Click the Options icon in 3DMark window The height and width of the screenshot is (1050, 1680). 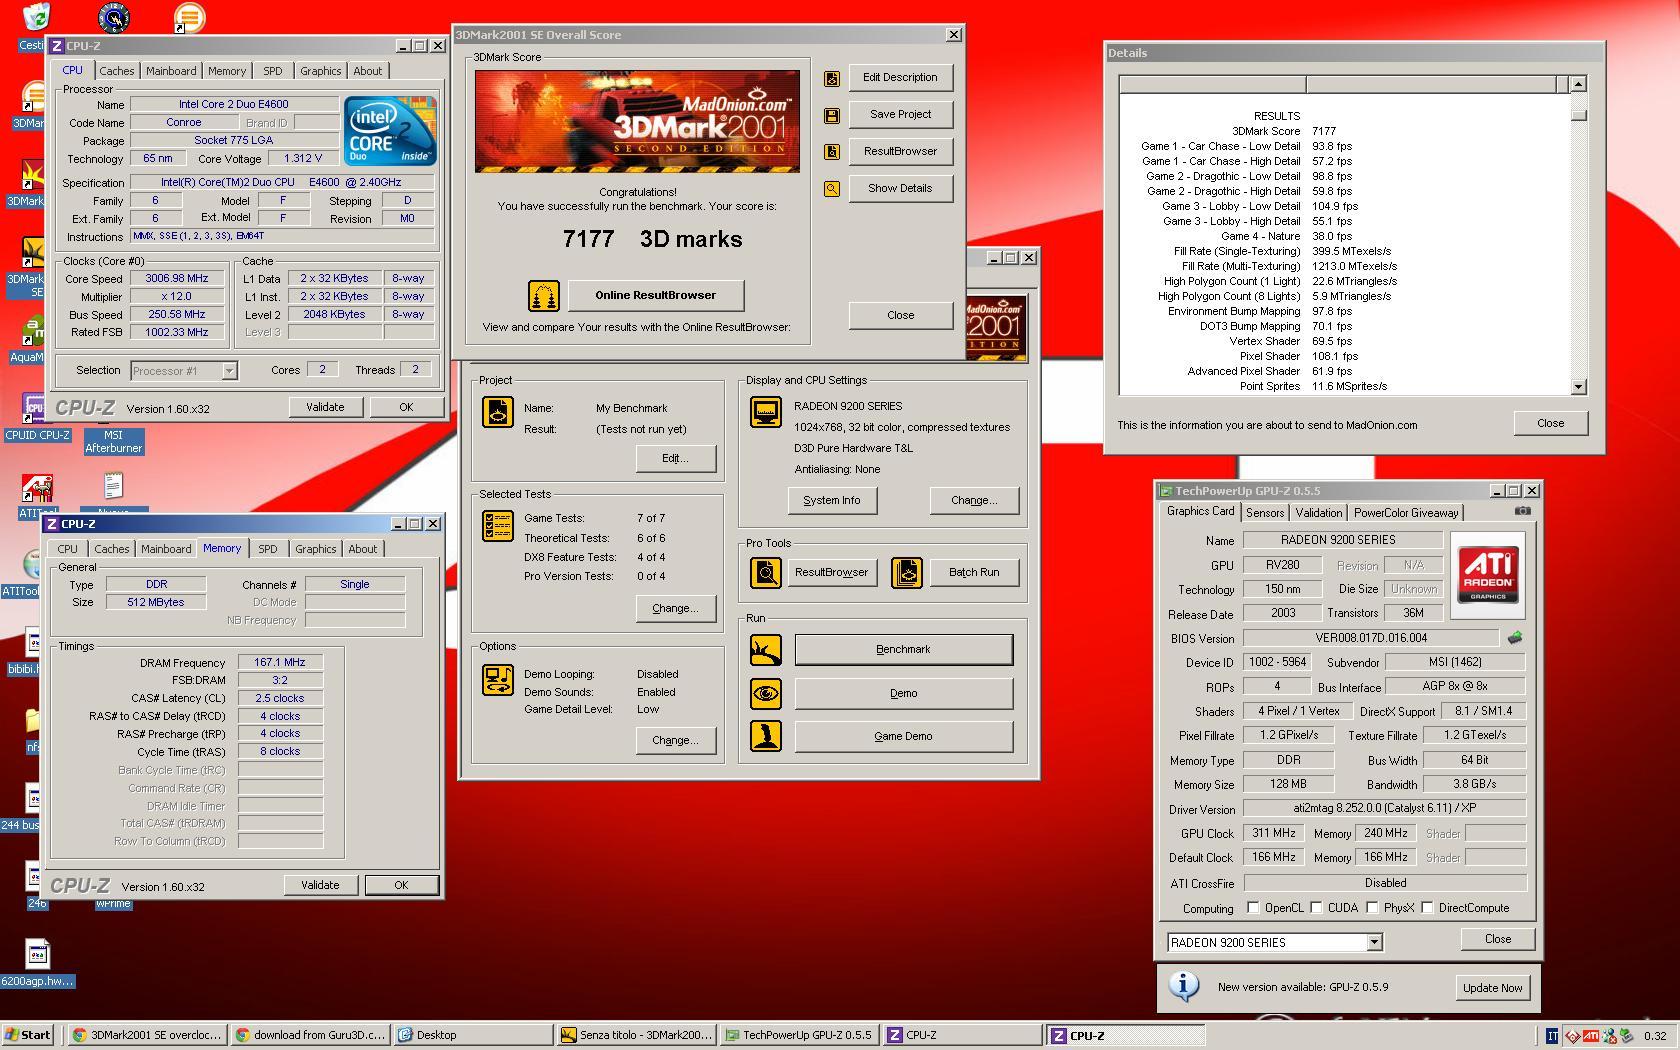pyautogui.click(x=497, y=679)
